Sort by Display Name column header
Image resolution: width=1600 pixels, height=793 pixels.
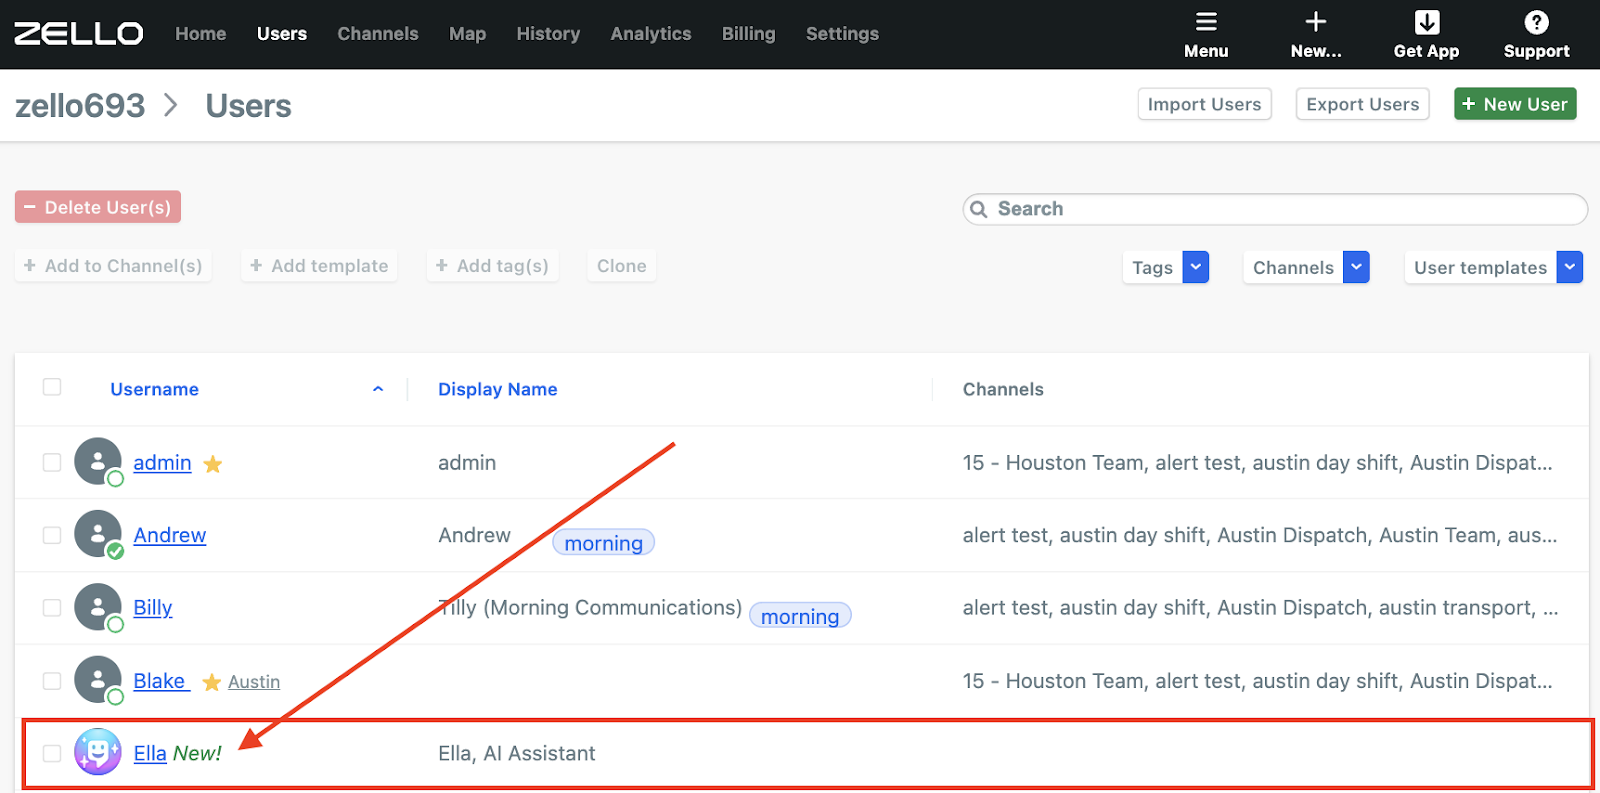click(x=498, y=389)
